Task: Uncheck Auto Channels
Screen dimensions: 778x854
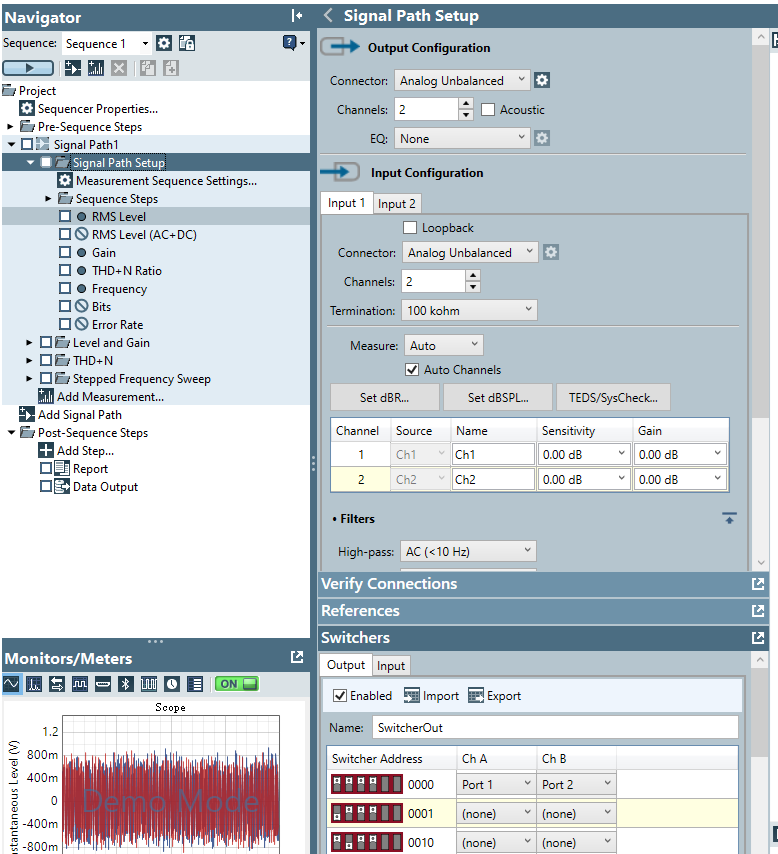Action: (x=412, y=369)
